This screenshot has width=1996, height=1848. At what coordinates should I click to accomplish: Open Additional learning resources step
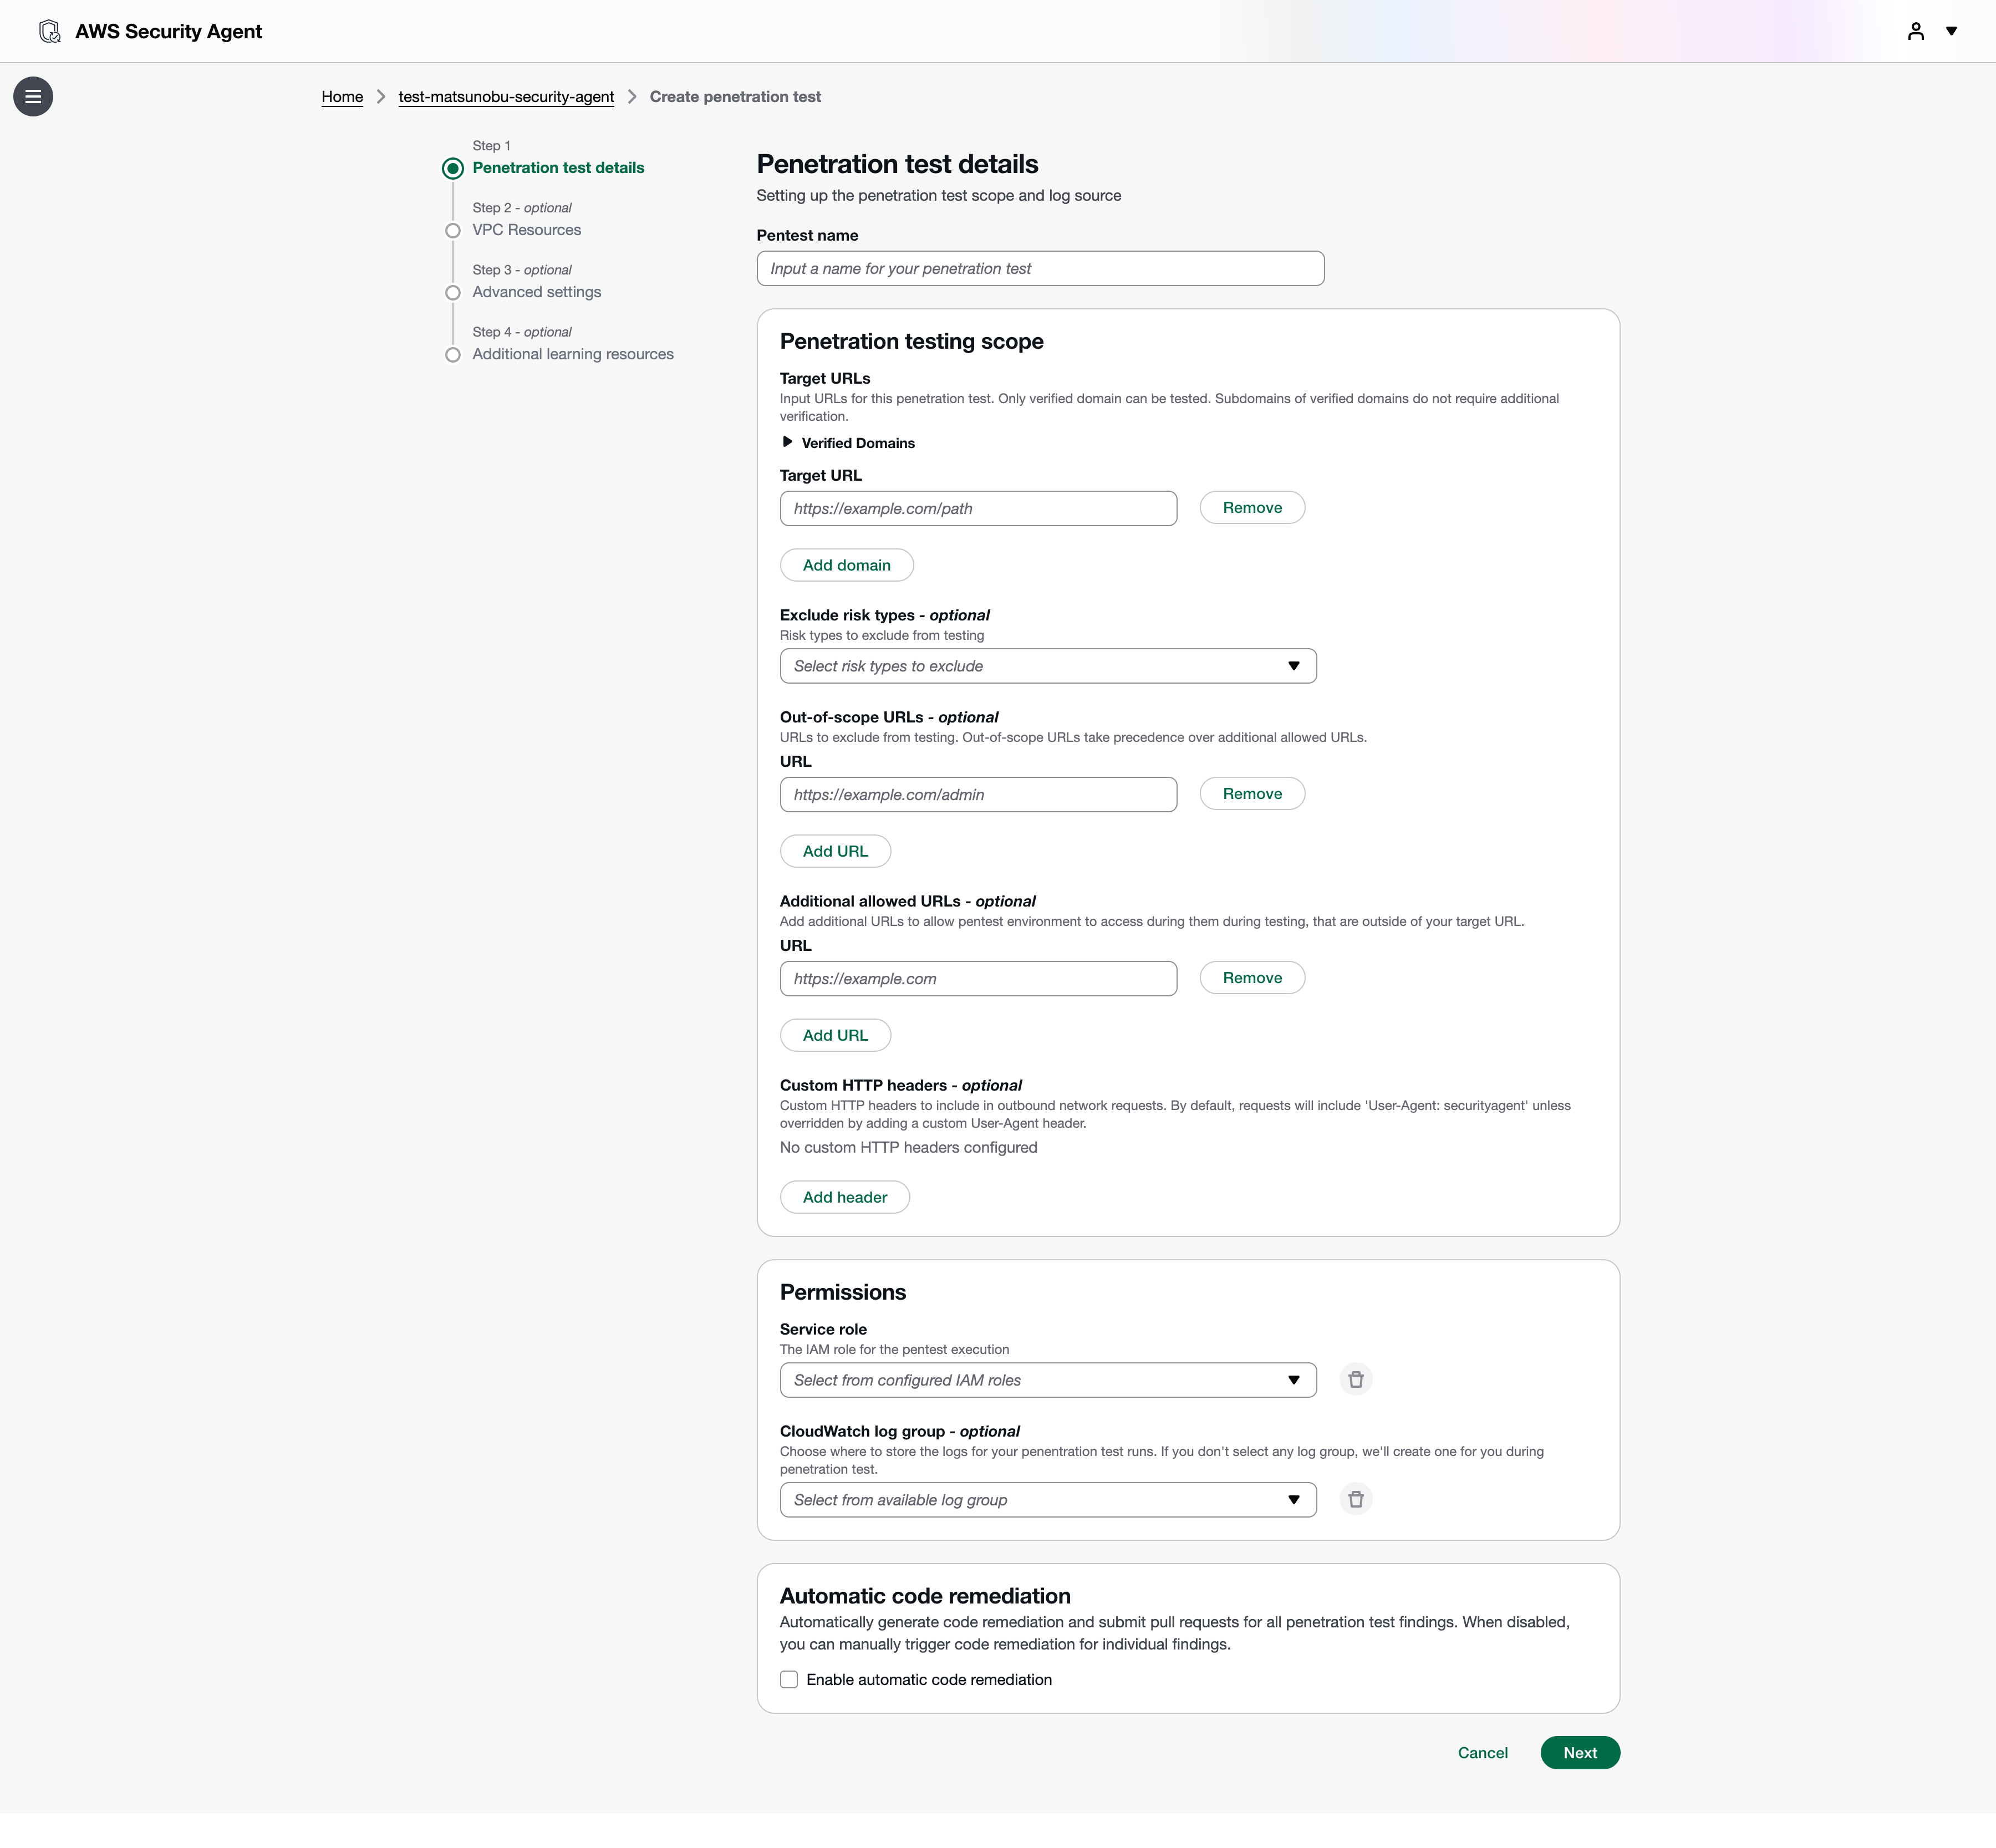572,354
